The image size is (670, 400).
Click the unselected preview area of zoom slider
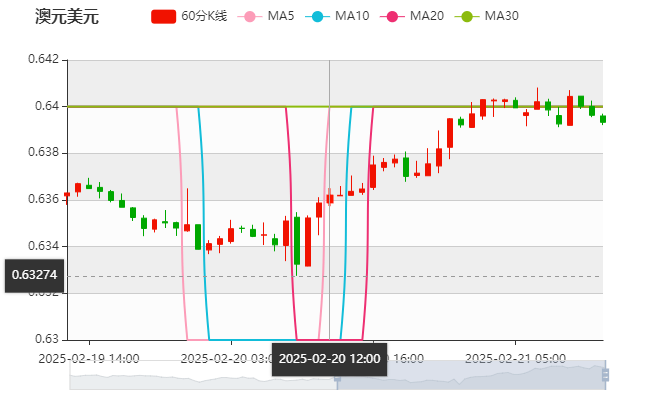coord(203,375)
